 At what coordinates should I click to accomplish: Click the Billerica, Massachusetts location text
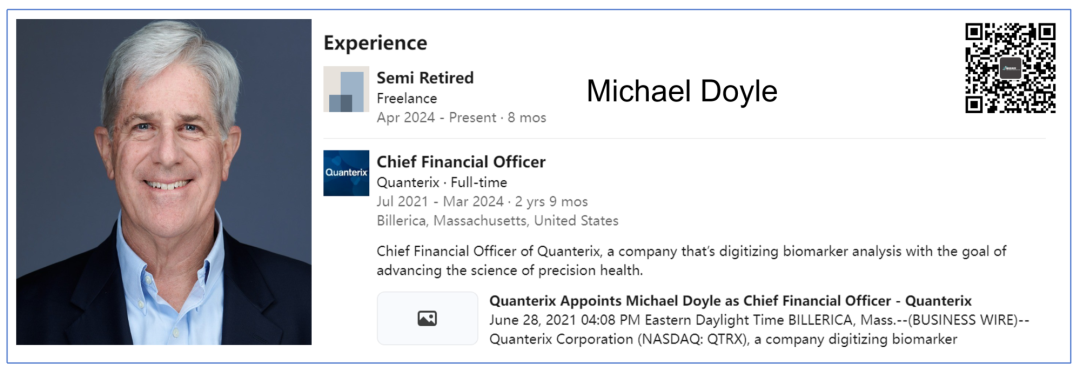497,221
